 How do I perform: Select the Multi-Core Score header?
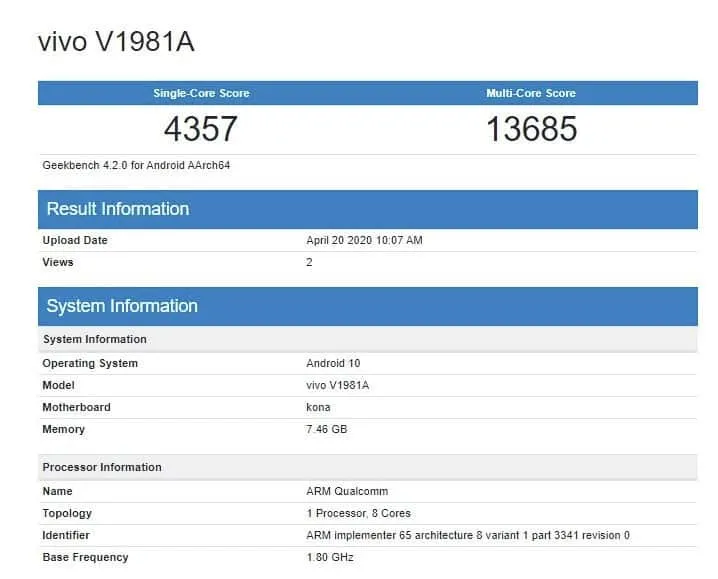click(531, 93)
